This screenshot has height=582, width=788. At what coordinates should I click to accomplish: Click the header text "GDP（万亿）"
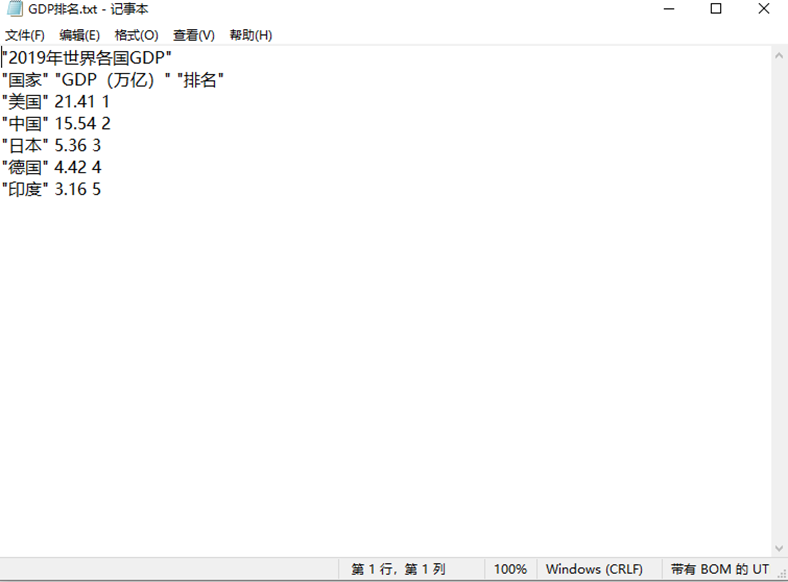click(113, 80)
